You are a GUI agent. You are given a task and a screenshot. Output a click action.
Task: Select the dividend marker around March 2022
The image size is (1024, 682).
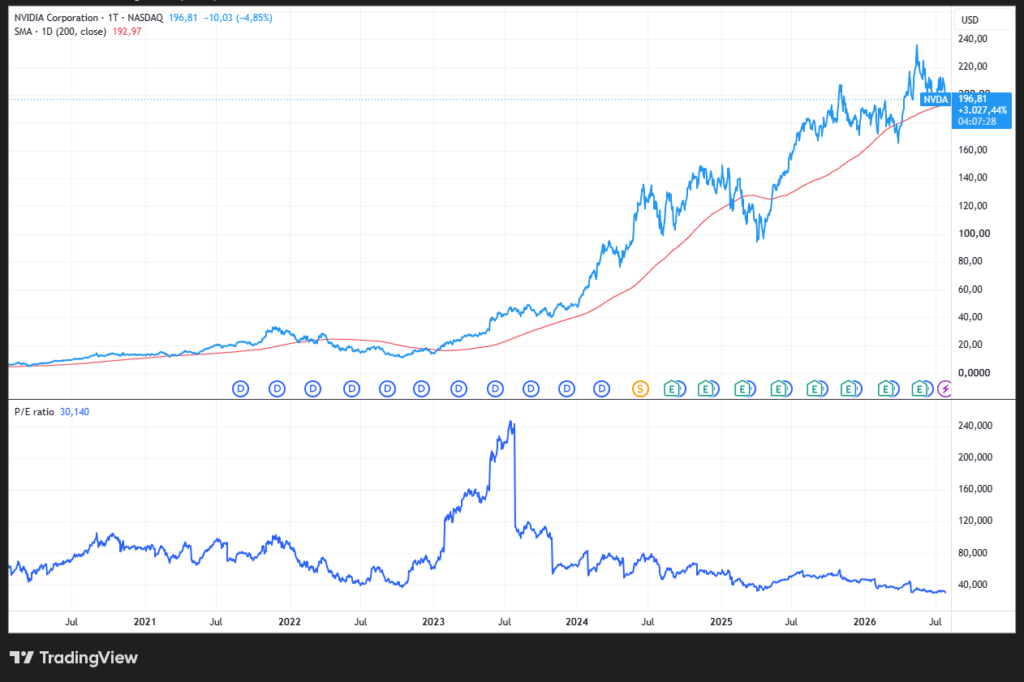point(313,389)
